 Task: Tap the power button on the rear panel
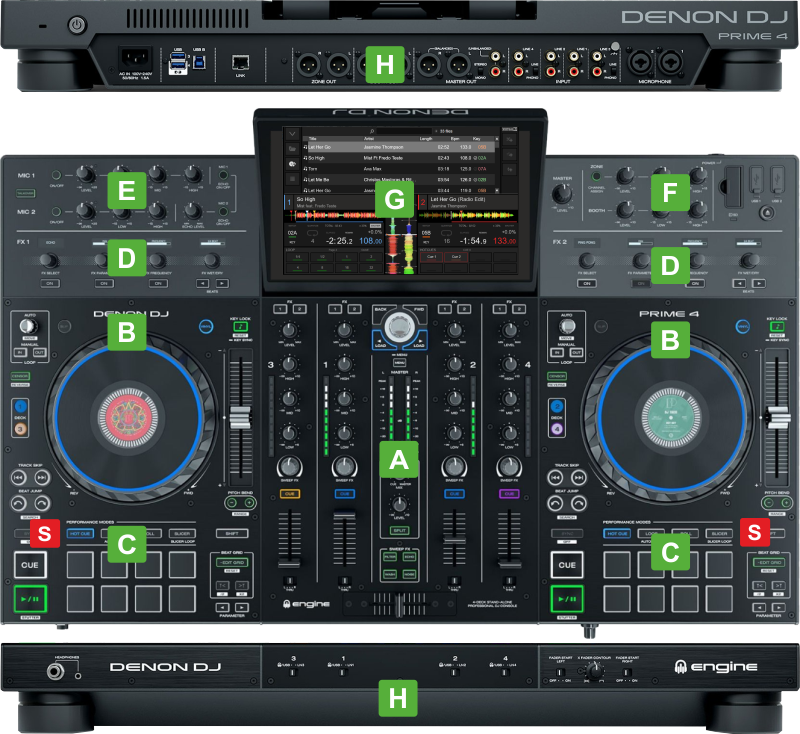(x=77, y=24)
